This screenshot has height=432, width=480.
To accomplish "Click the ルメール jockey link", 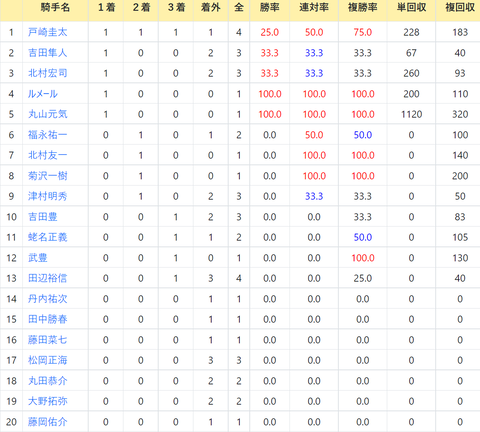I will (x=43, y=94).
